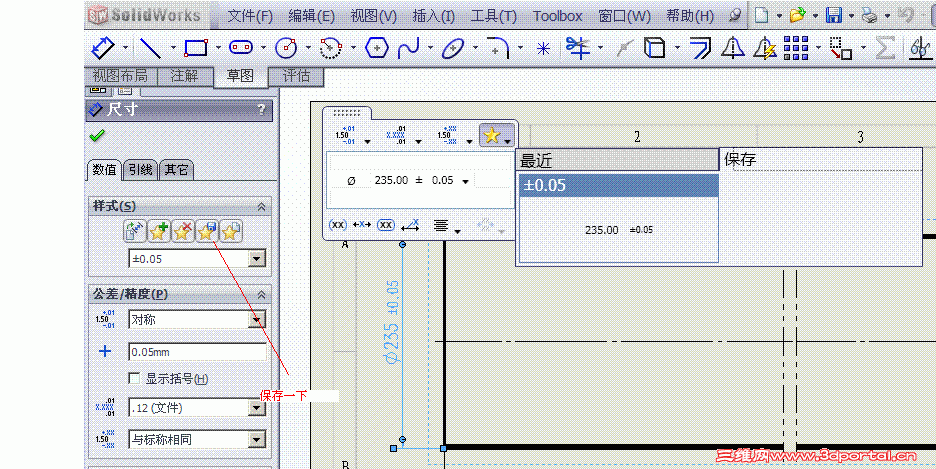Select the Move Entities tool
The height and width of the screenshot is (469, 936).
[x=840, y=48]
